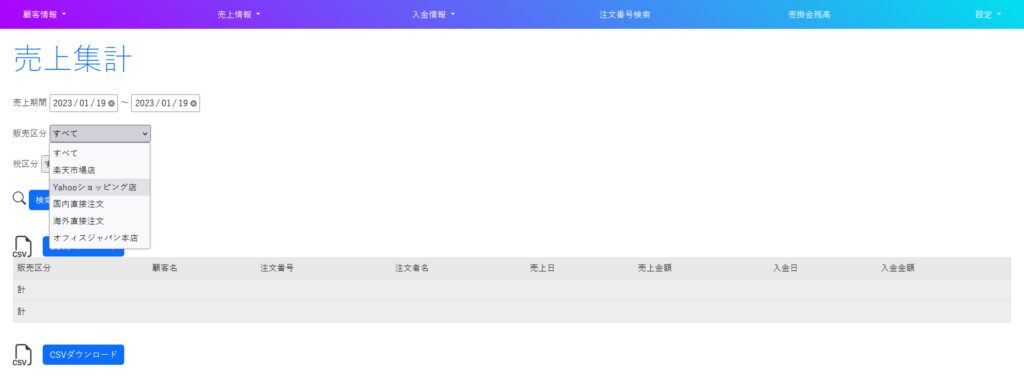Clear the end date with its x icon
This screenshot has width=1024, height=392.
(193, 103)
